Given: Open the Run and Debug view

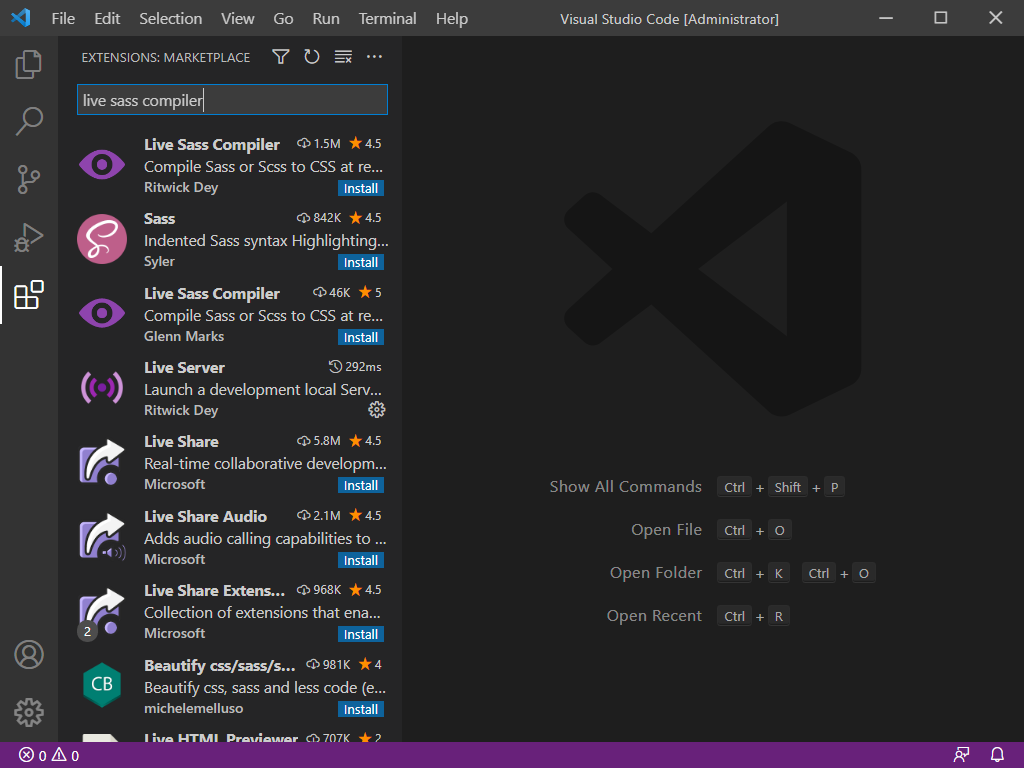Looking at the screenshot, I should [29, 237].
